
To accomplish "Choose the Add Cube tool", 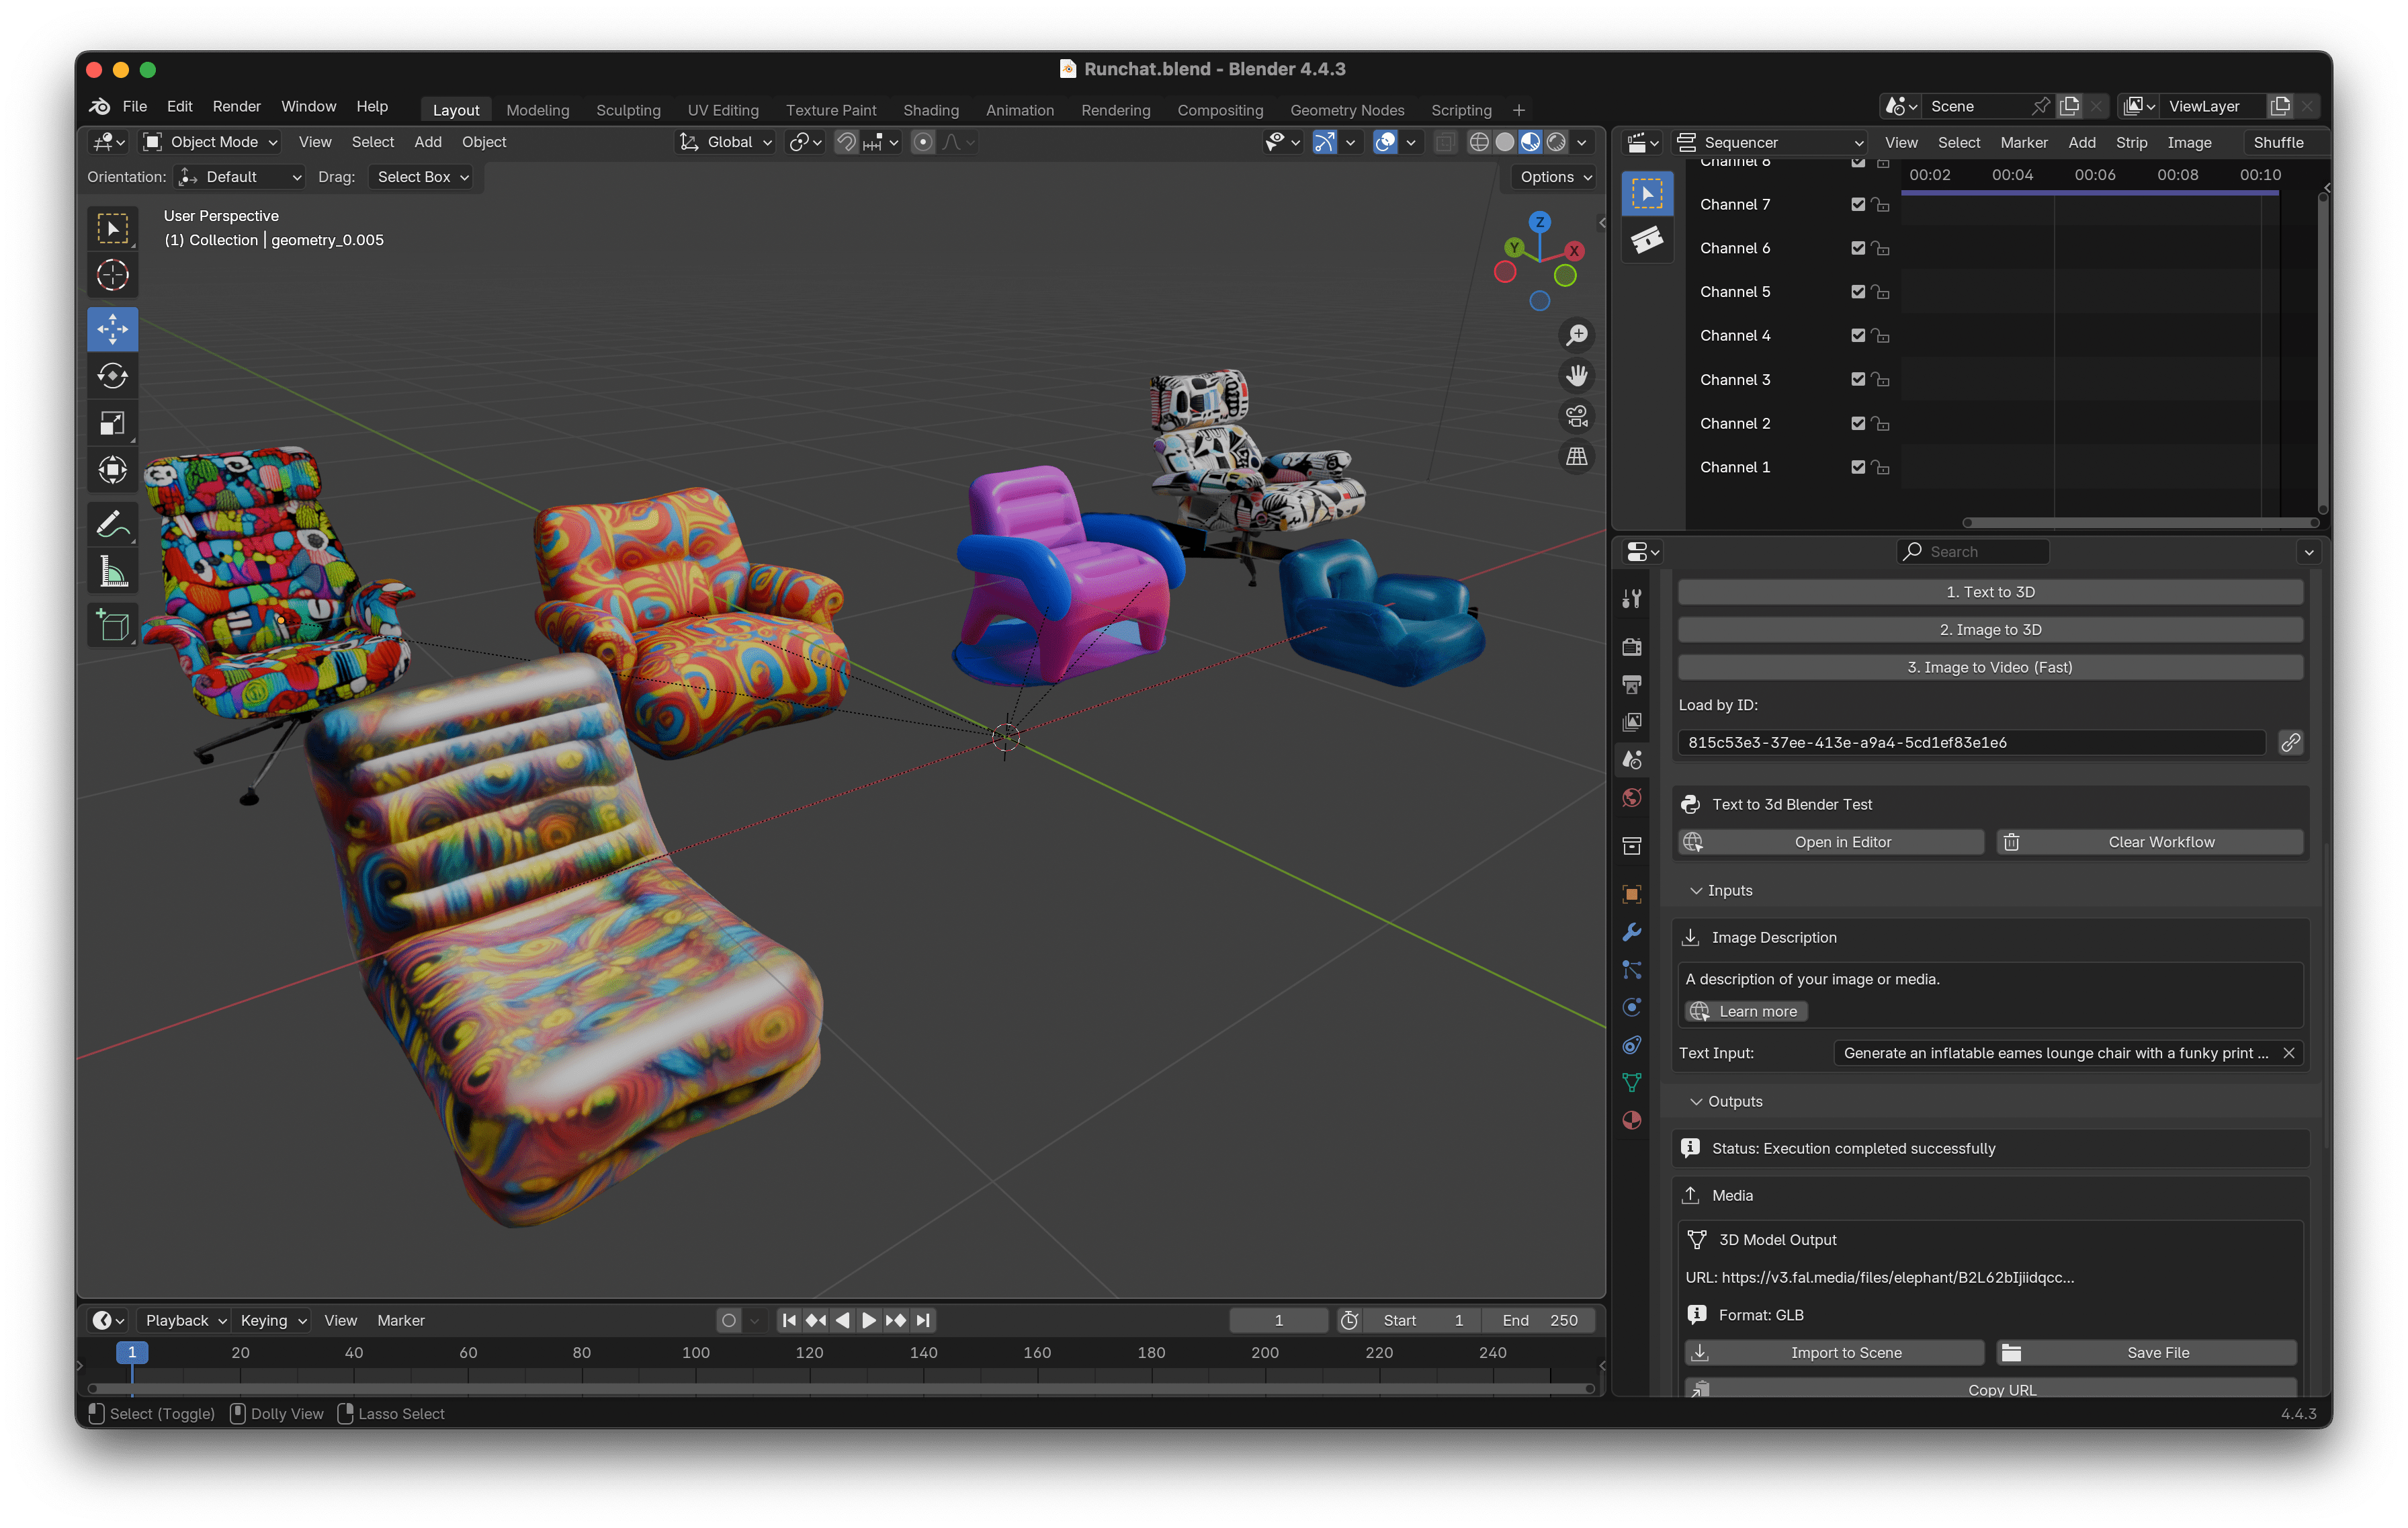I will click(112, 626).
